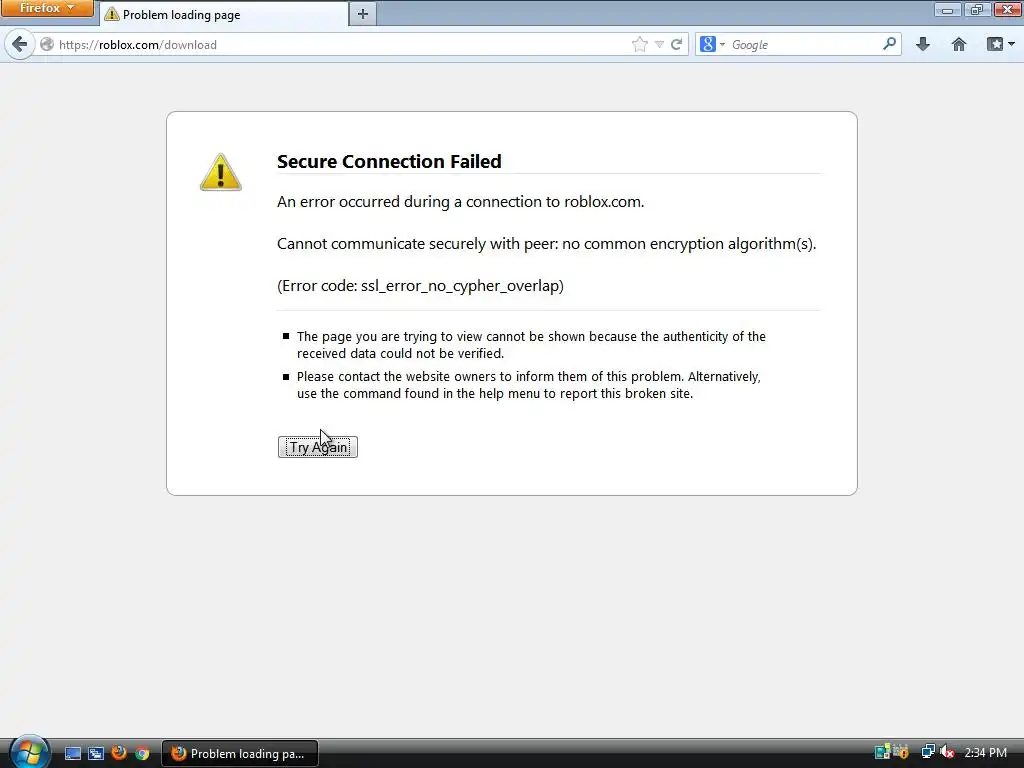Click the search magnifier icon
The image size is (1024, 768).
[x=889, y=44]
